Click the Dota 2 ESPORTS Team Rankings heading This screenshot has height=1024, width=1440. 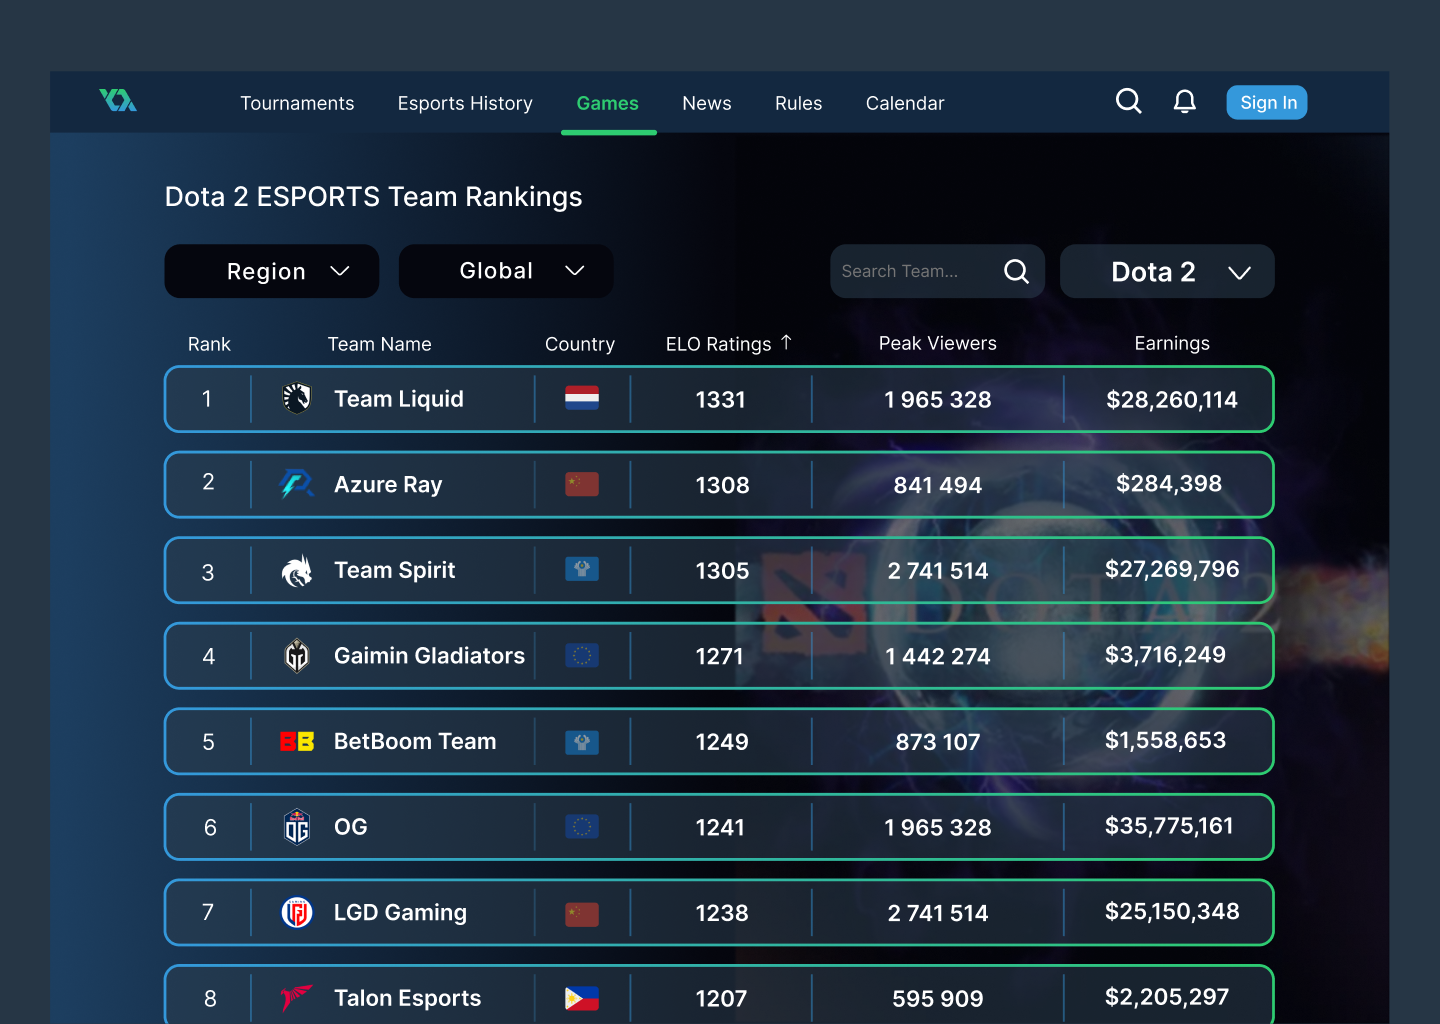pos(373,196)
